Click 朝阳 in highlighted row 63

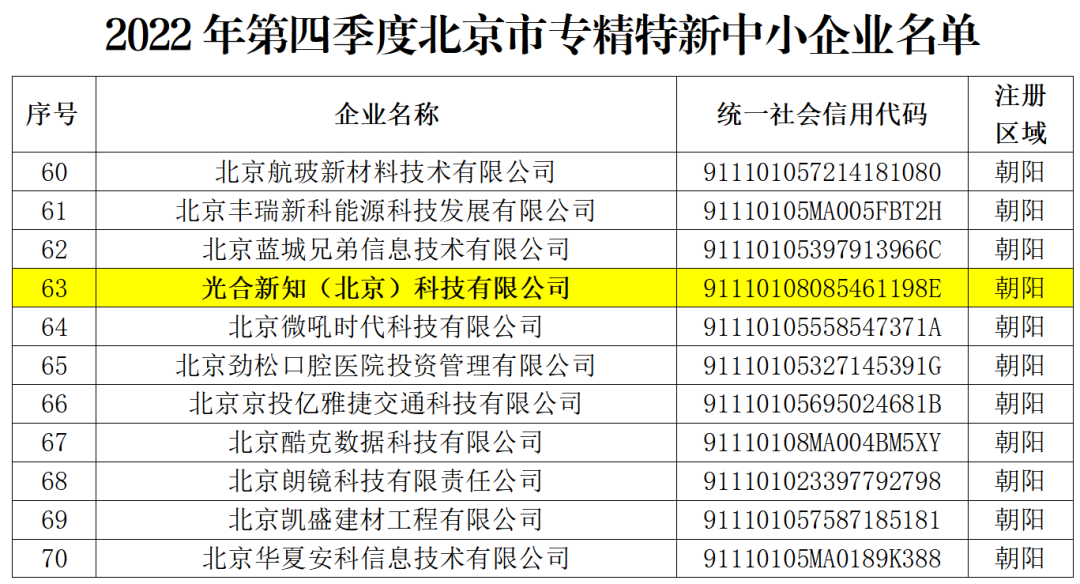[1020, 287]
